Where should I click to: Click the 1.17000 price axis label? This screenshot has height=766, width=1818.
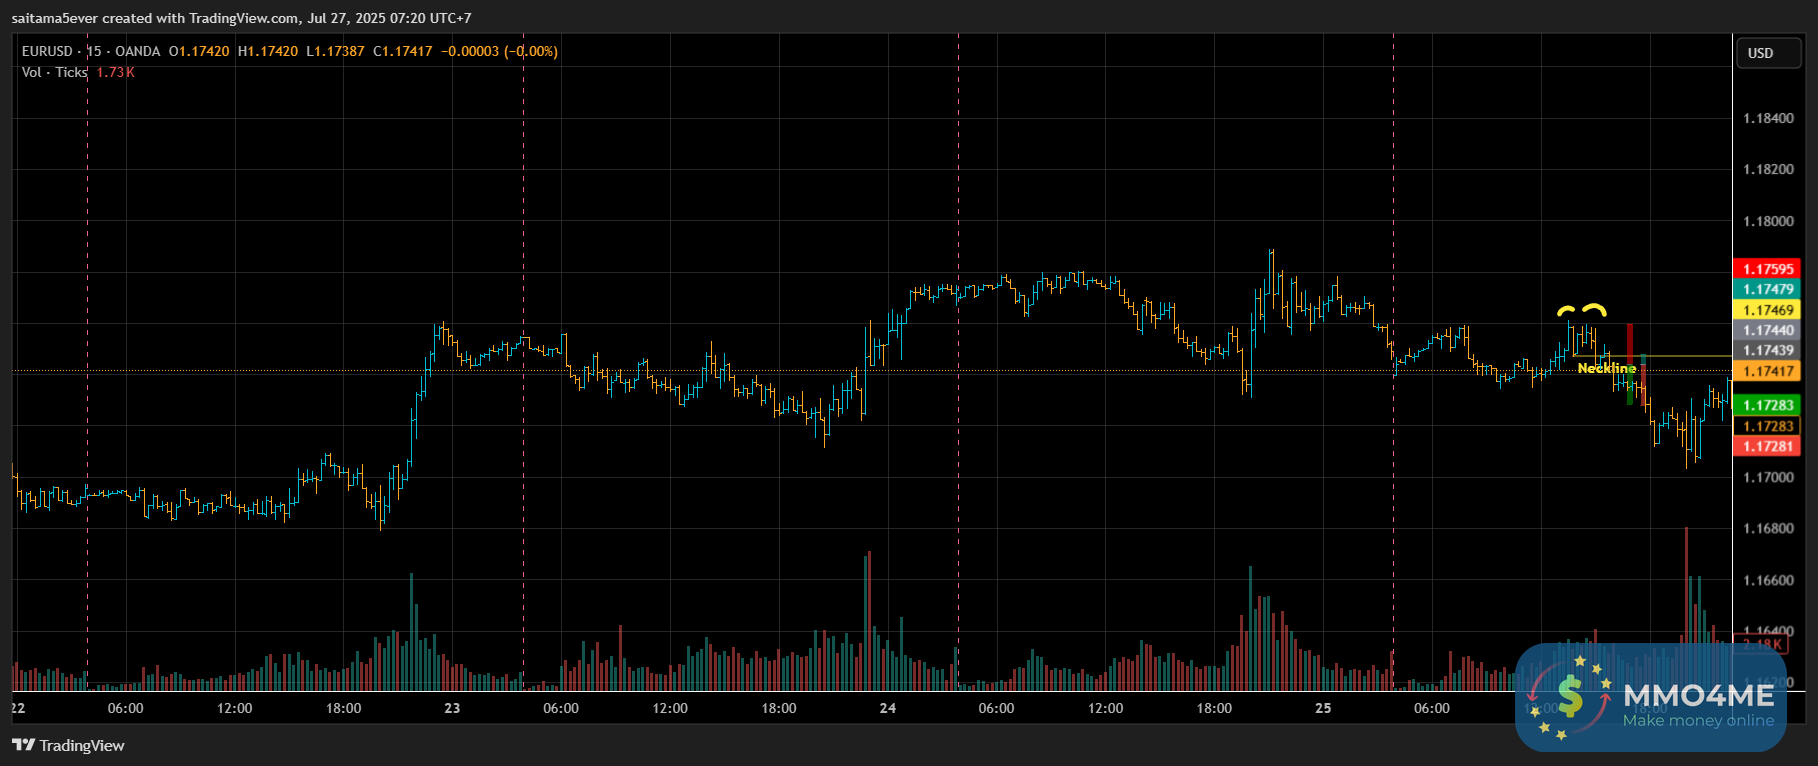click(x=1768, y=477)
